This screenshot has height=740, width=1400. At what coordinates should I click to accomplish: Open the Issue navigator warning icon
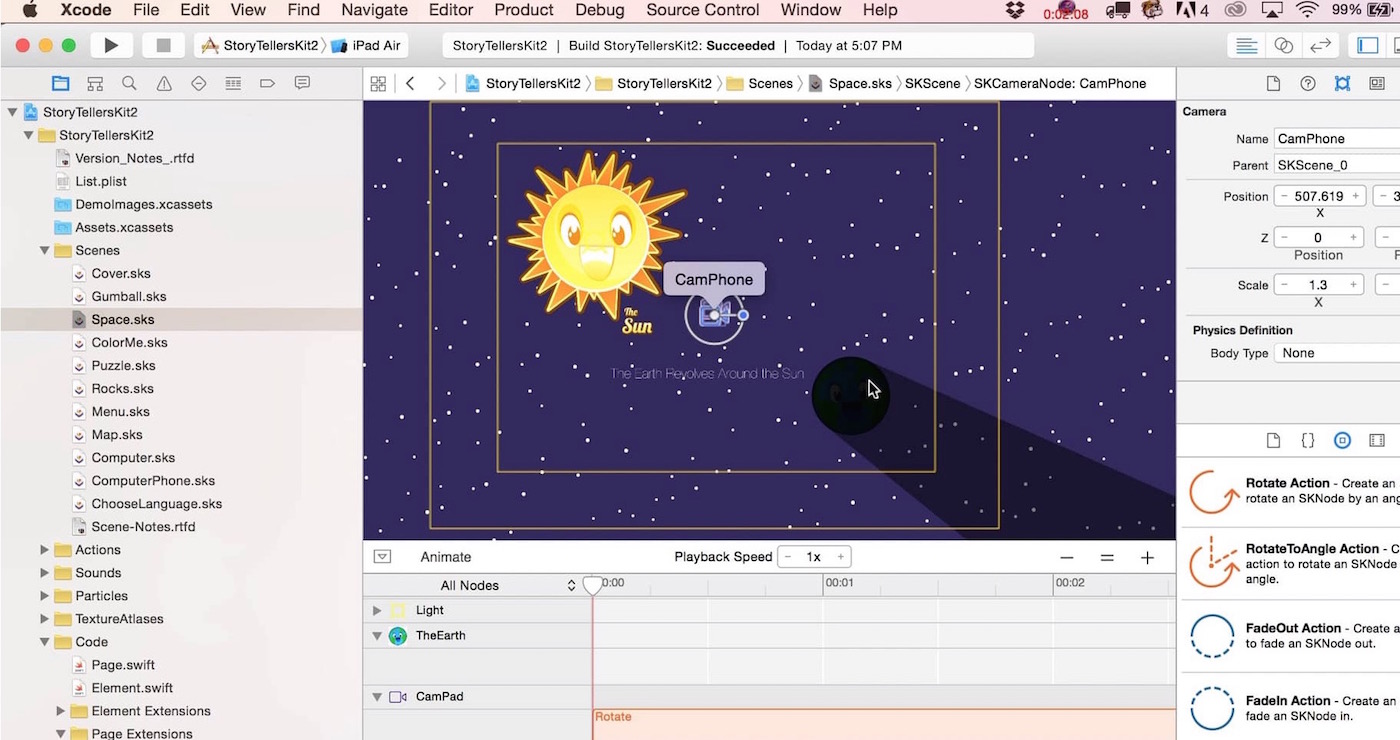[164, 83]
